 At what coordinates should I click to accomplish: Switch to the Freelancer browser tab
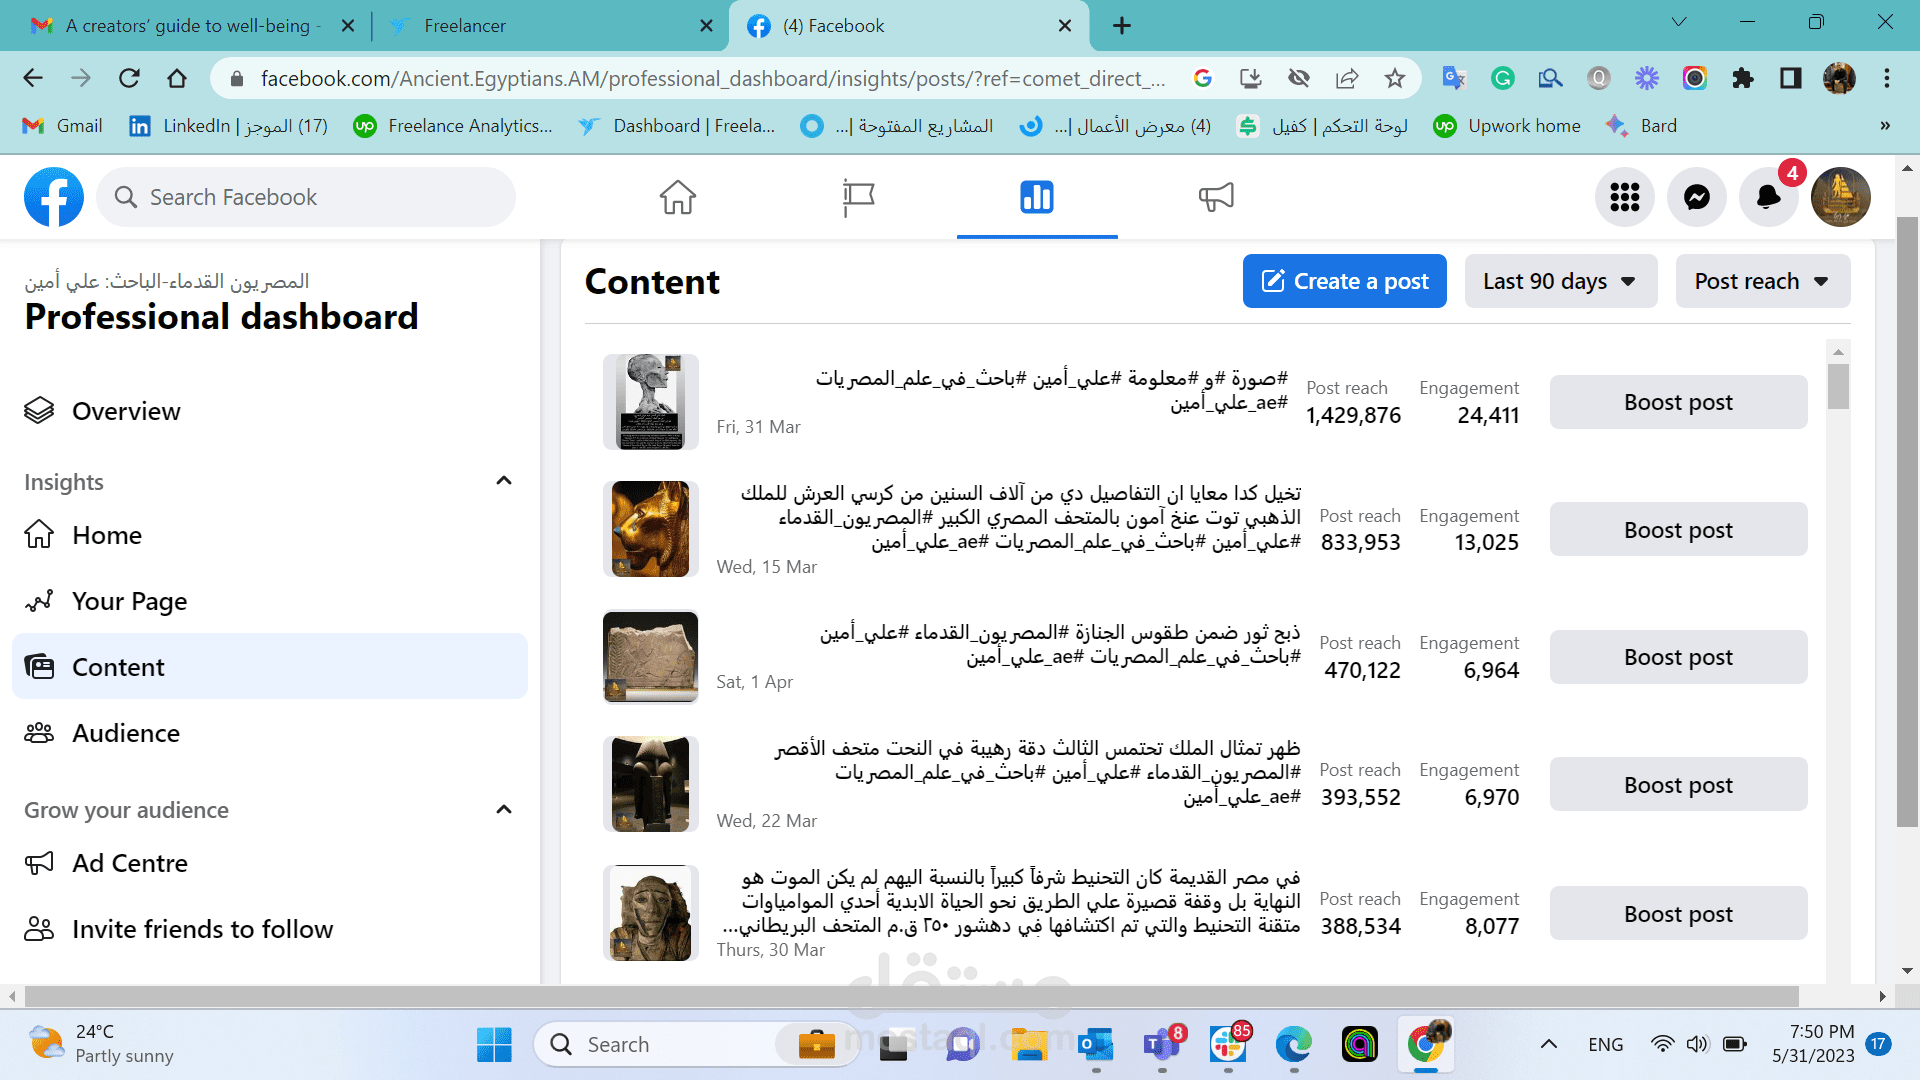click(463, 25)
